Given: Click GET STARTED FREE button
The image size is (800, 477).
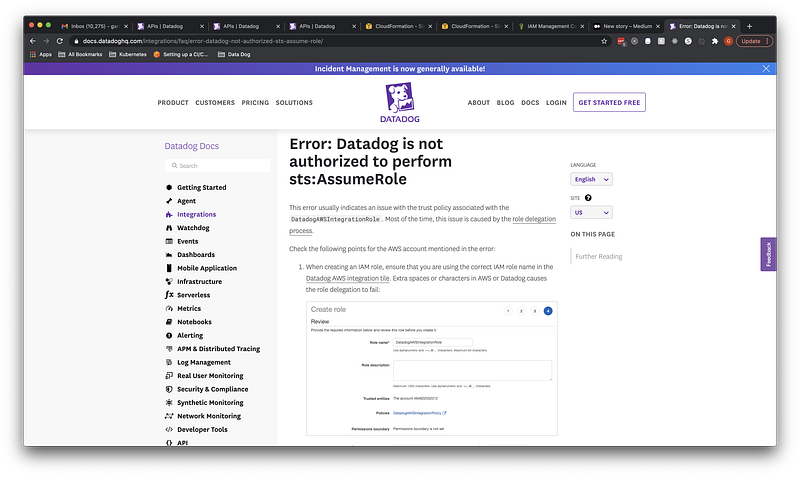Looking at the screenshot, I should 609,102.
